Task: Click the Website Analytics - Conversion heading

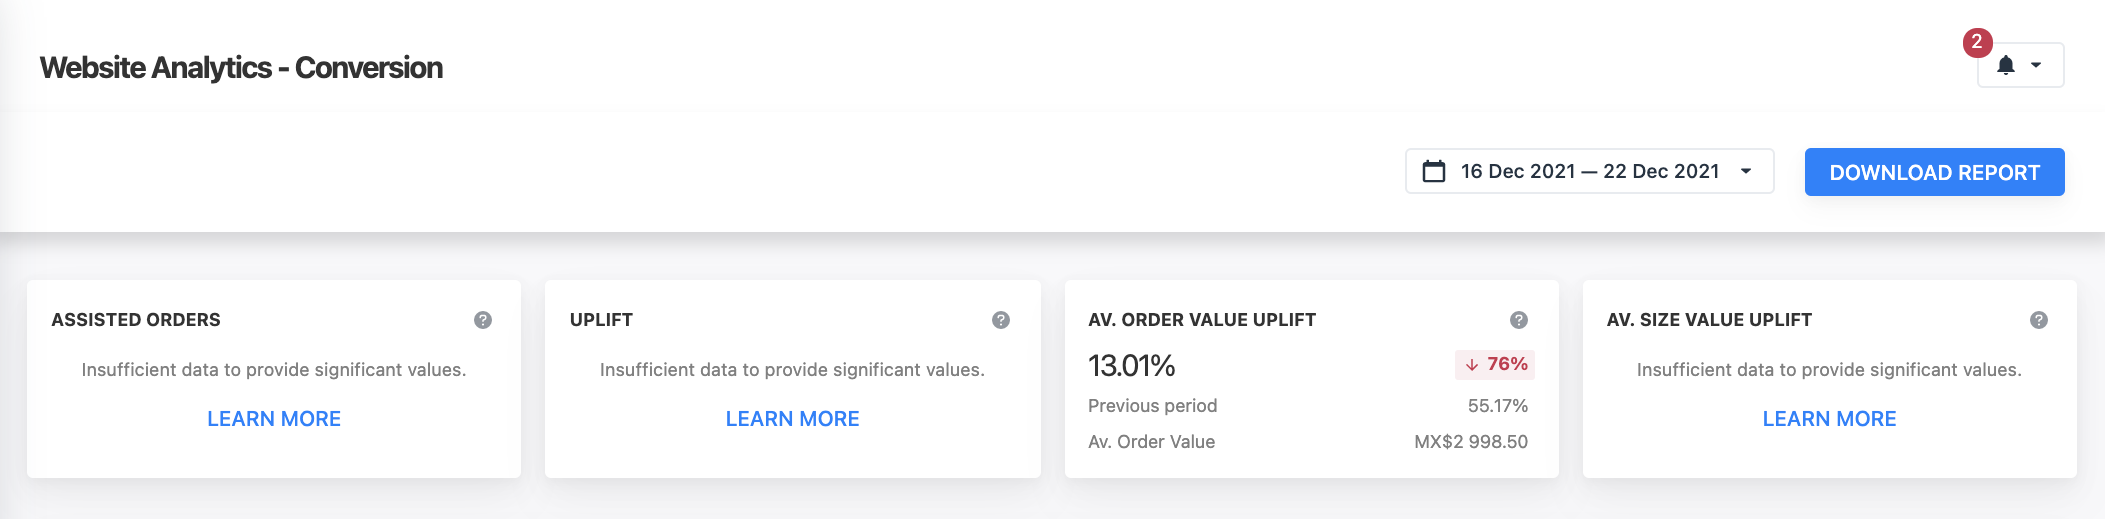Action: coord(241,68)
